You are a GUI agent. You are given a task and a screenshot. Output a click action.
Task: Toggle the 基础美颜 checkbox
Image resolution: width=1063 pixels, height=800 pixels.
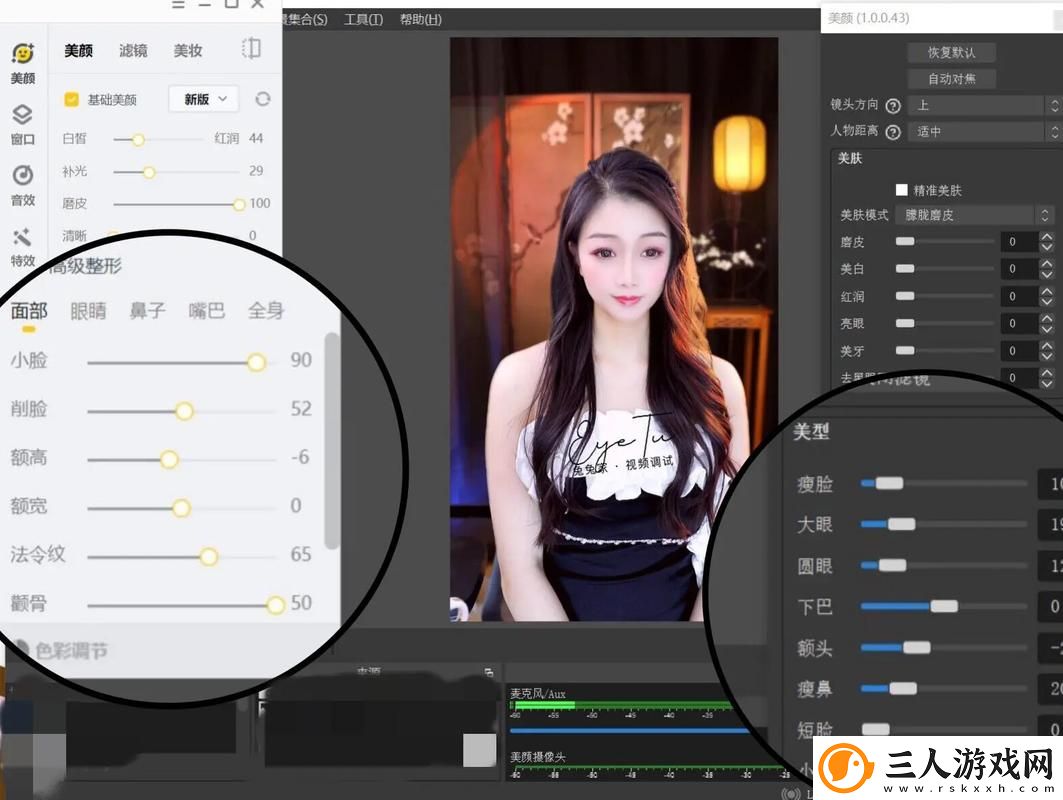[x=71, y=100]
